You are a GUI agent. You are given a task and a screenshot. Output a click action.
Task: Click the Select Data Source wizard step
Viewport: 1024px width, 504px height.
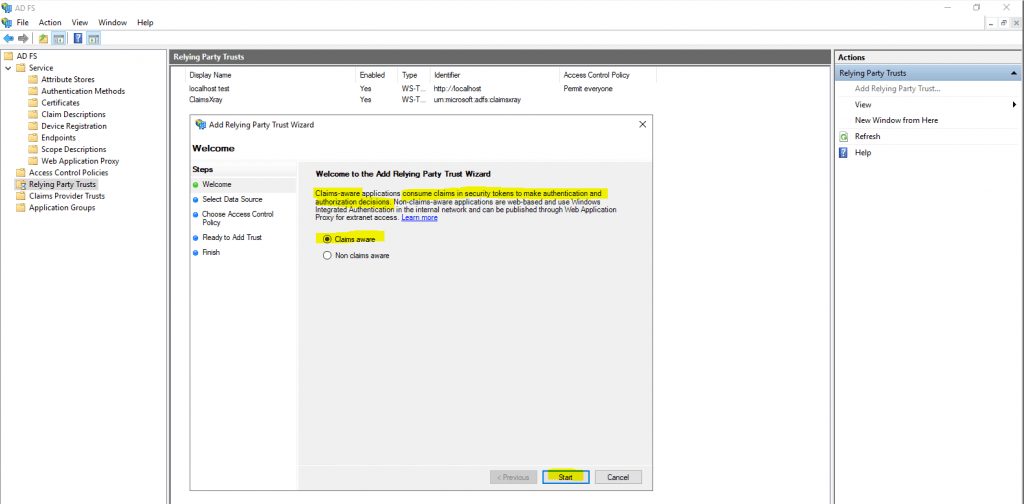click(x=232, y=199)
